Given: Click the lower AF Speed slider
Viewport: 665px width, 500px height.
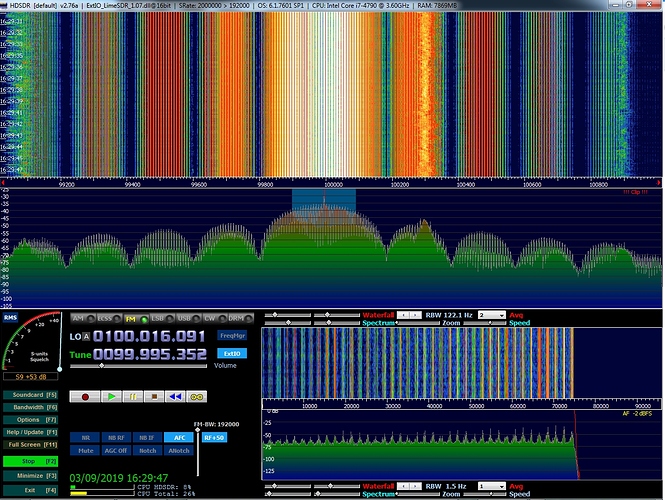Looking at the screenshot, I should point(485,494).
